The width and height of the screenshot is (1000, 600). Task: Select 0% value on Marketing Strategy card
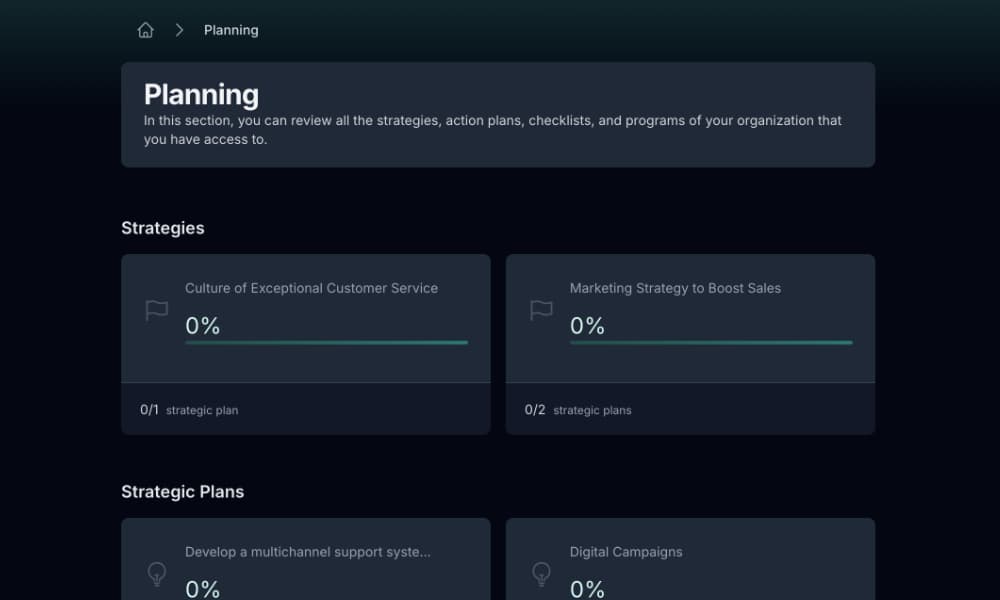pyautogui.click(x=587, y=326)
